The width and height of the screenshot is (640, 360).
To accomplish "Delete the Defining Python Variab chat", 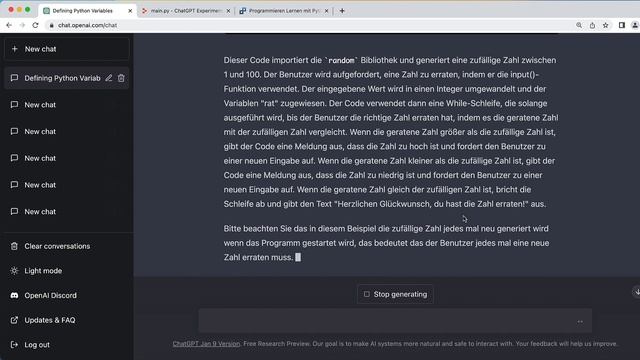I will (121, 78).
